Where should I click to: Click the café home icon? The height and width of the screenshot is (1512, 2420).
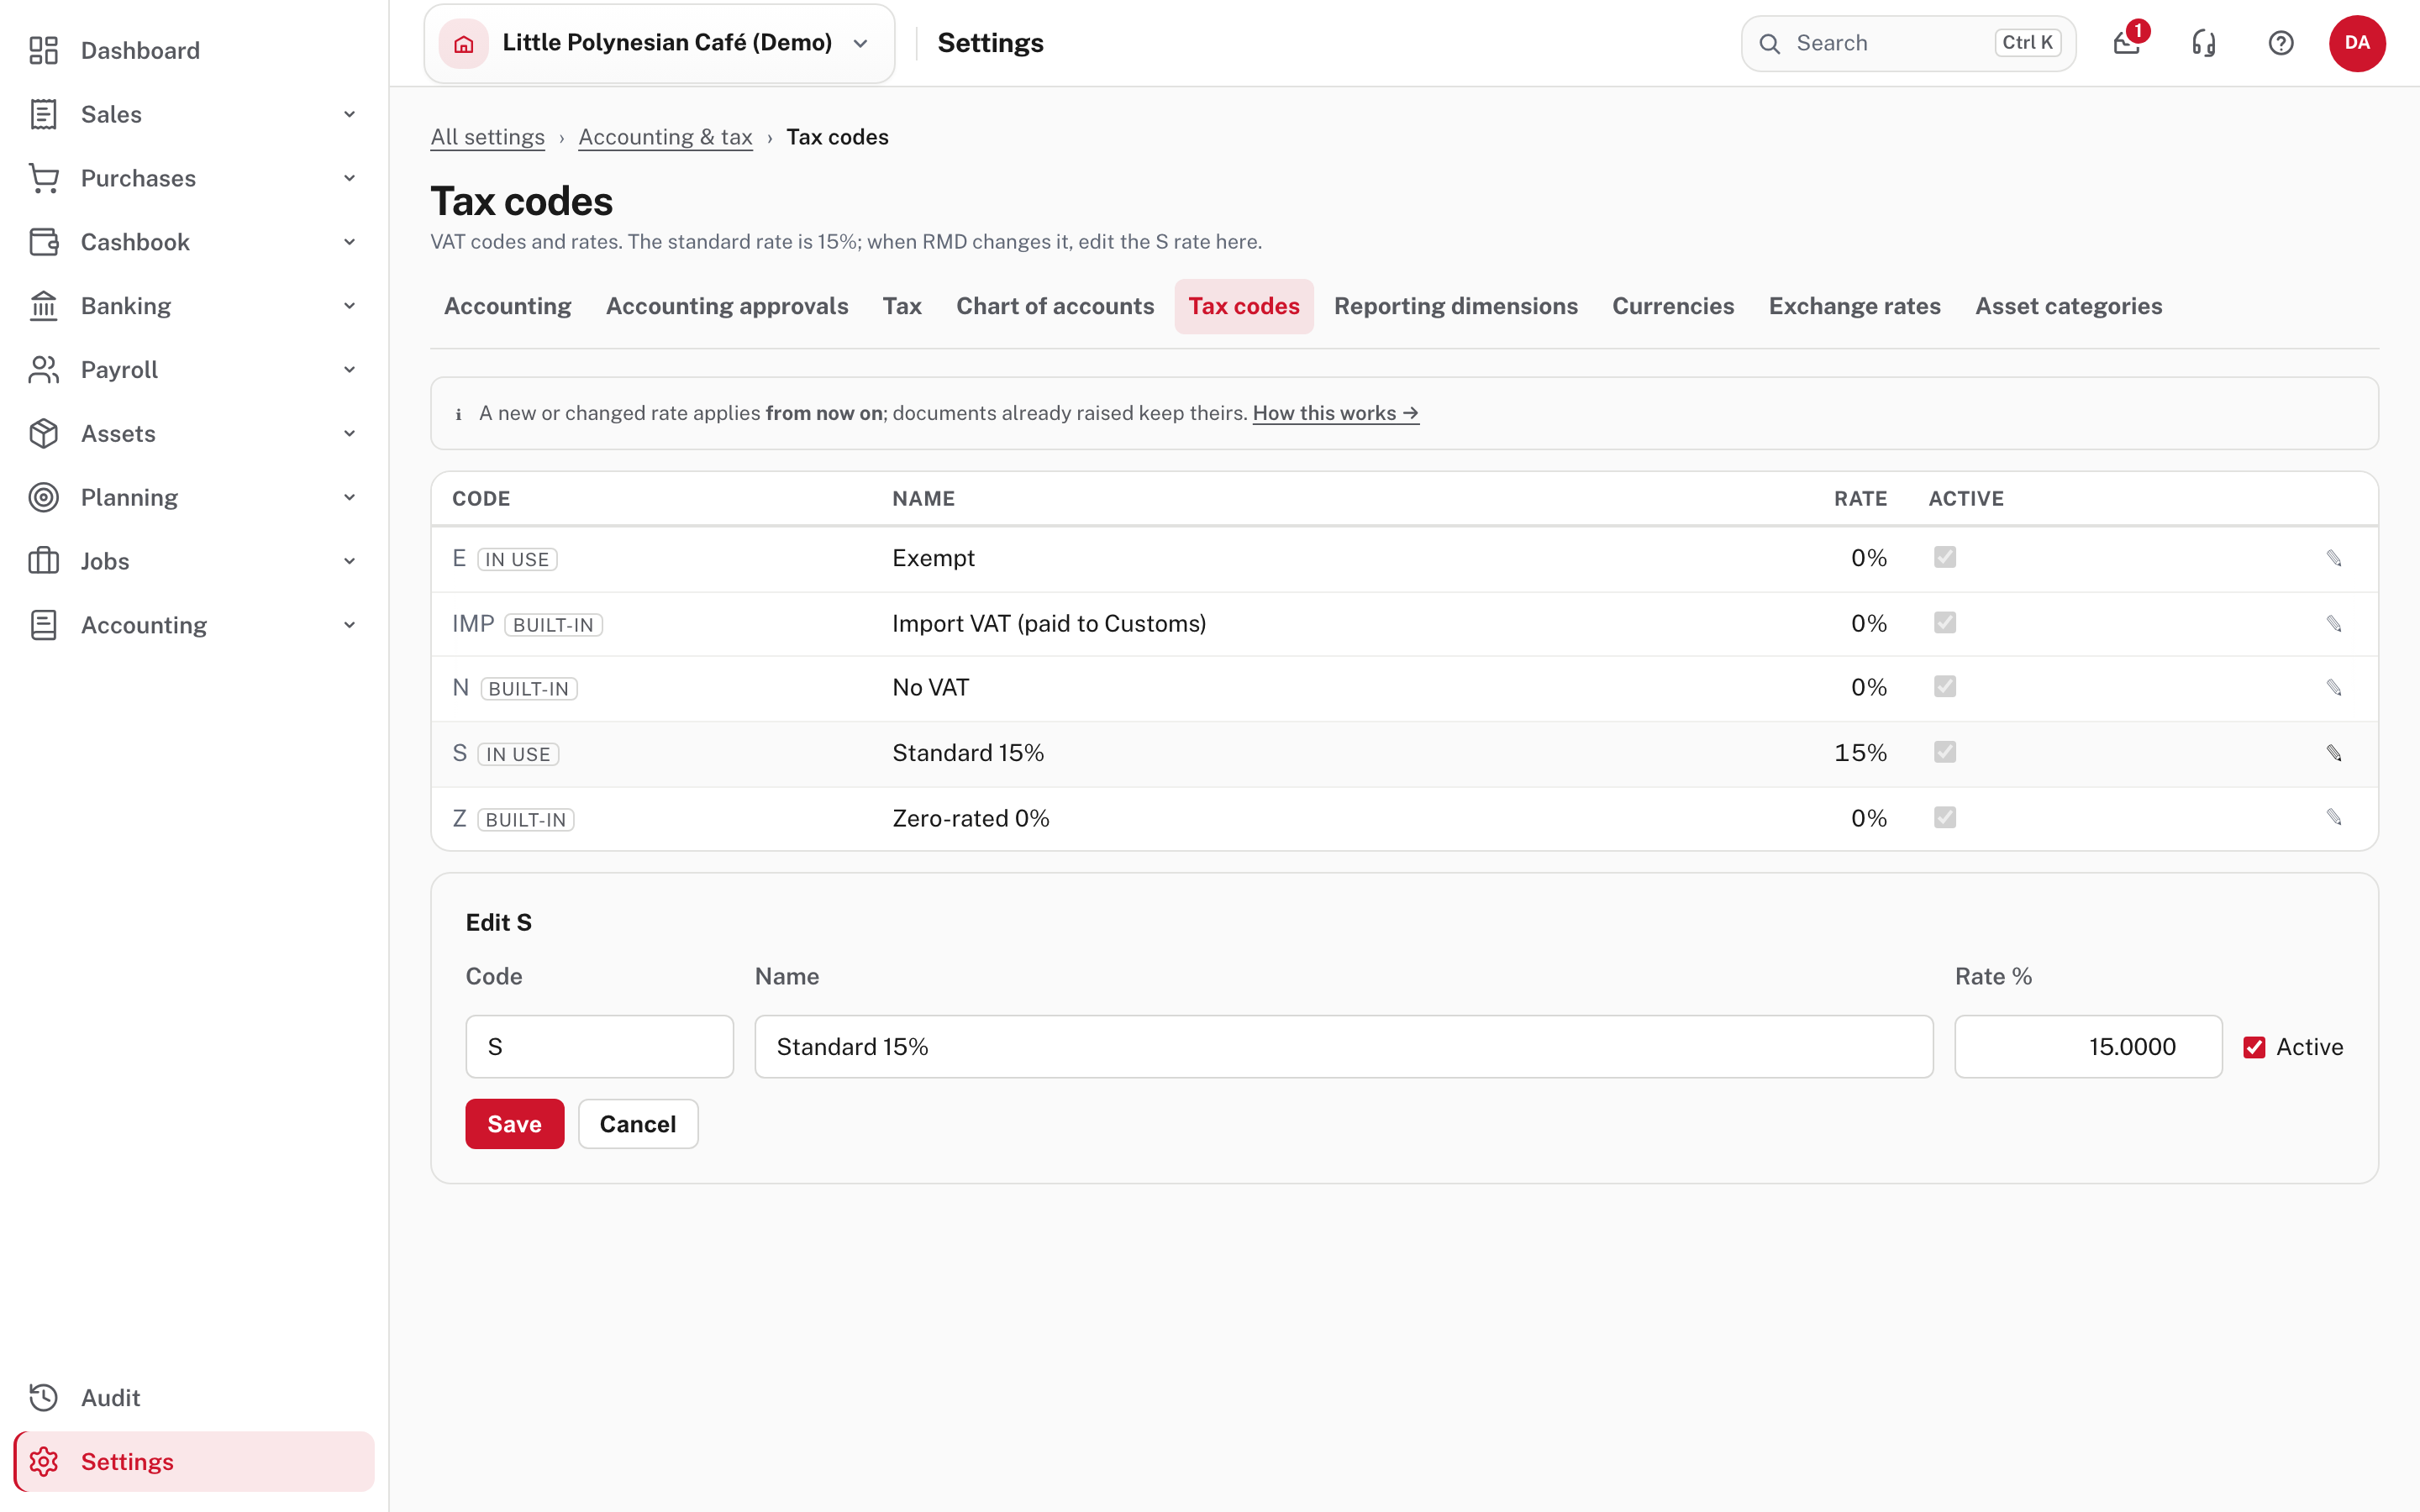(x=463, y=43)
